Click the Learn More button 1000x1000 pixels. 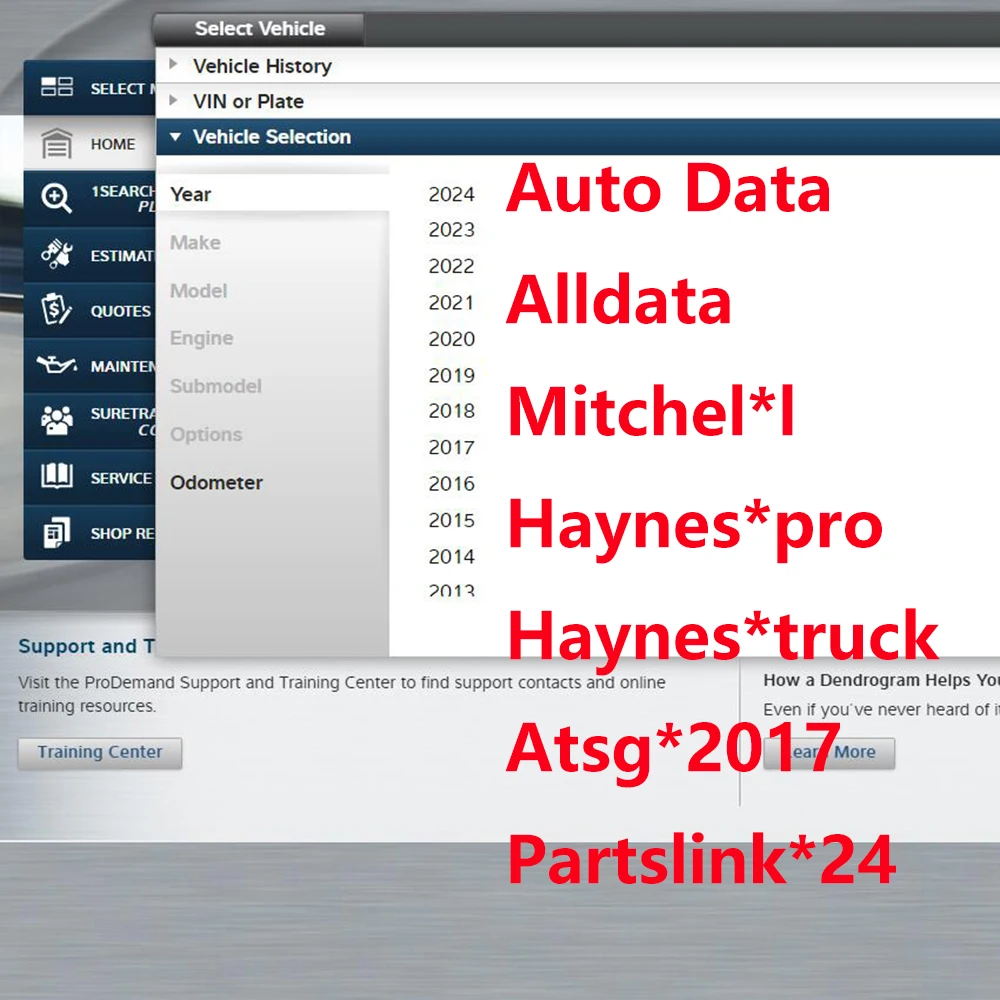click(x=829, y=753)
